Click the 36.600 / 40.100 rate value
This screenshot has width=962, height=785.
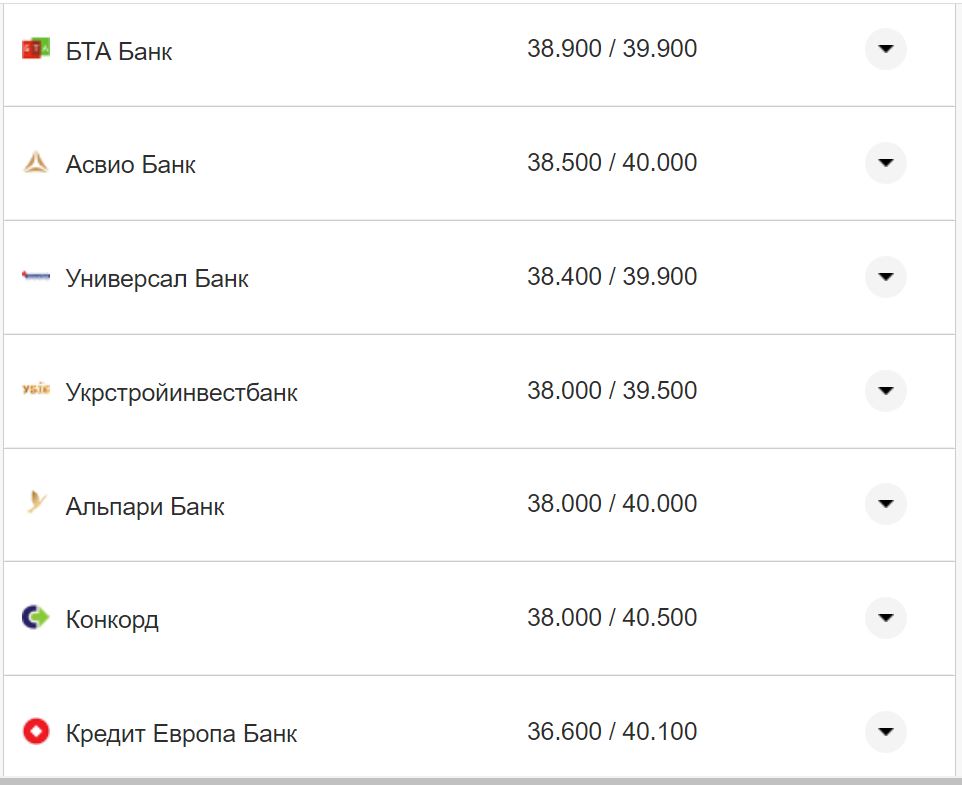(x=612, y=732)
